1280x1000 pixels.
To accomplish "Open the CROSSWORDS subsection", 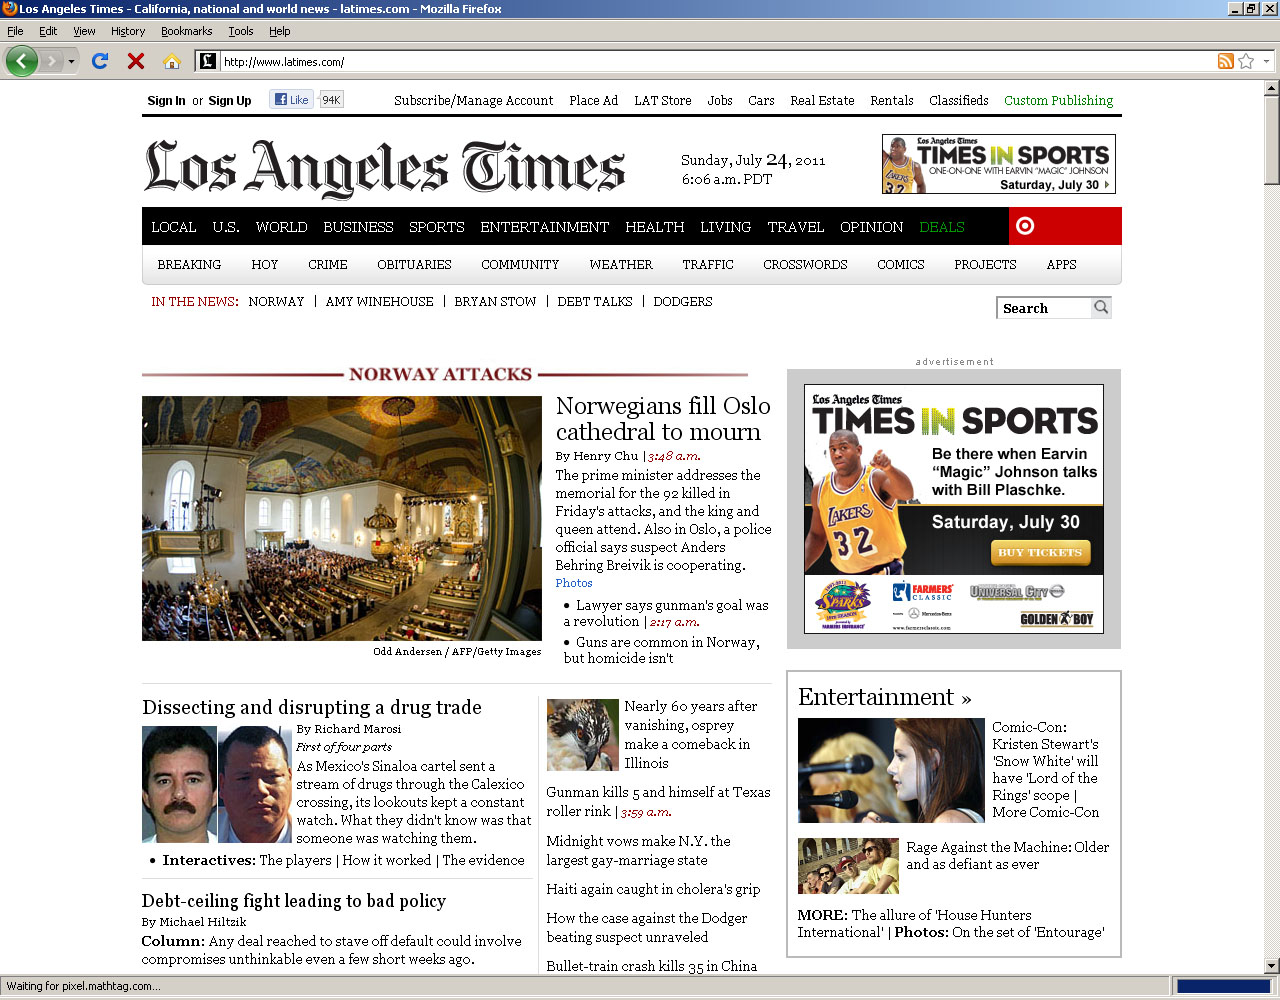I will [x=805, y=264].
